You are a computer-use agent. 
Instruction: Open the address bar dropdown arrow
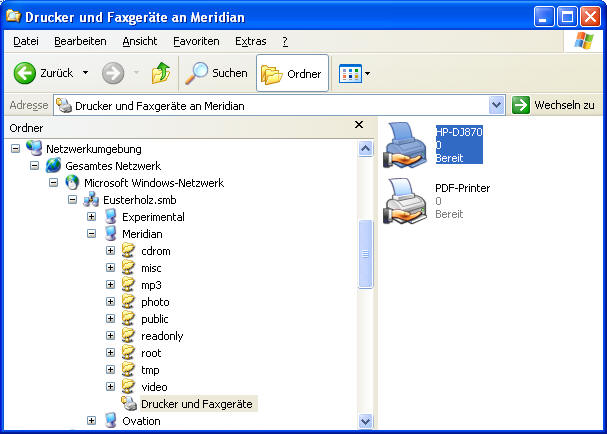tap(497, 105)
